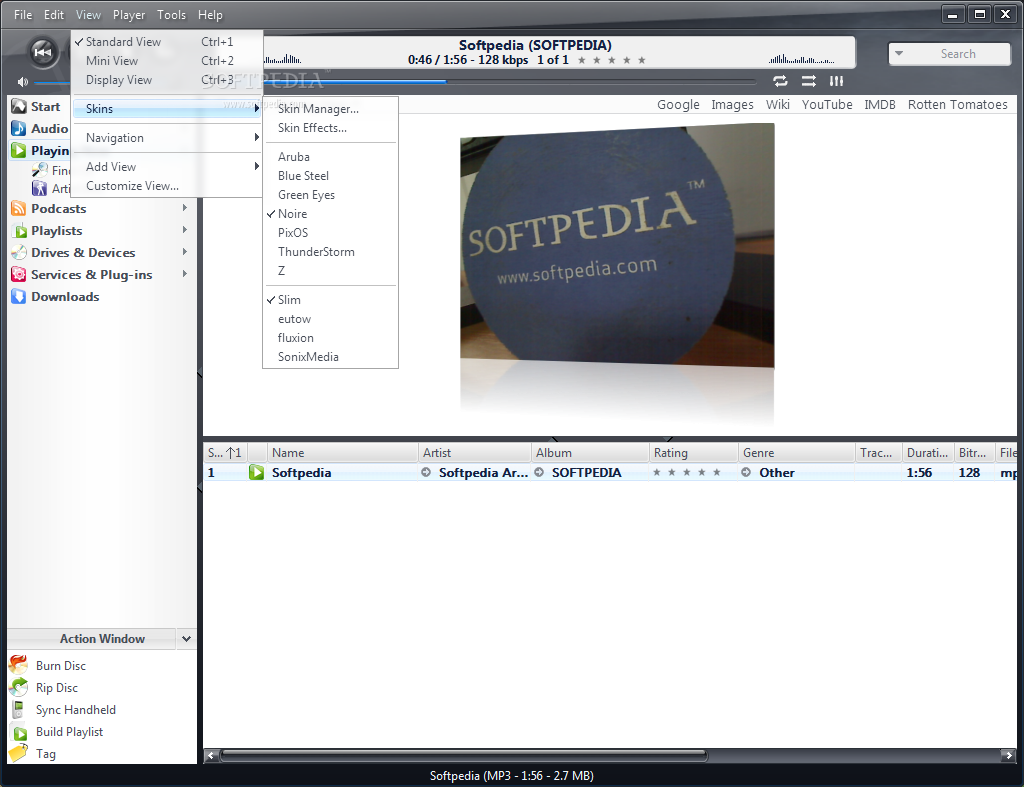Image resolution: width=1024 pixels, height=787 pixels.
Task: Click the Sync Handheld device icon
Action: (x=19, y=709)
